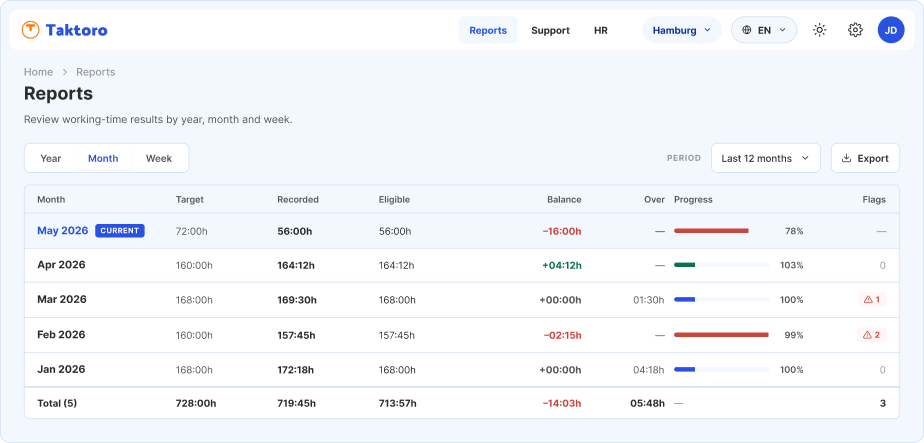The image size is (924, 443).
Task: Open the warning flag for Mar 2026
Action: pyautogui.click(x=872, y=300)
